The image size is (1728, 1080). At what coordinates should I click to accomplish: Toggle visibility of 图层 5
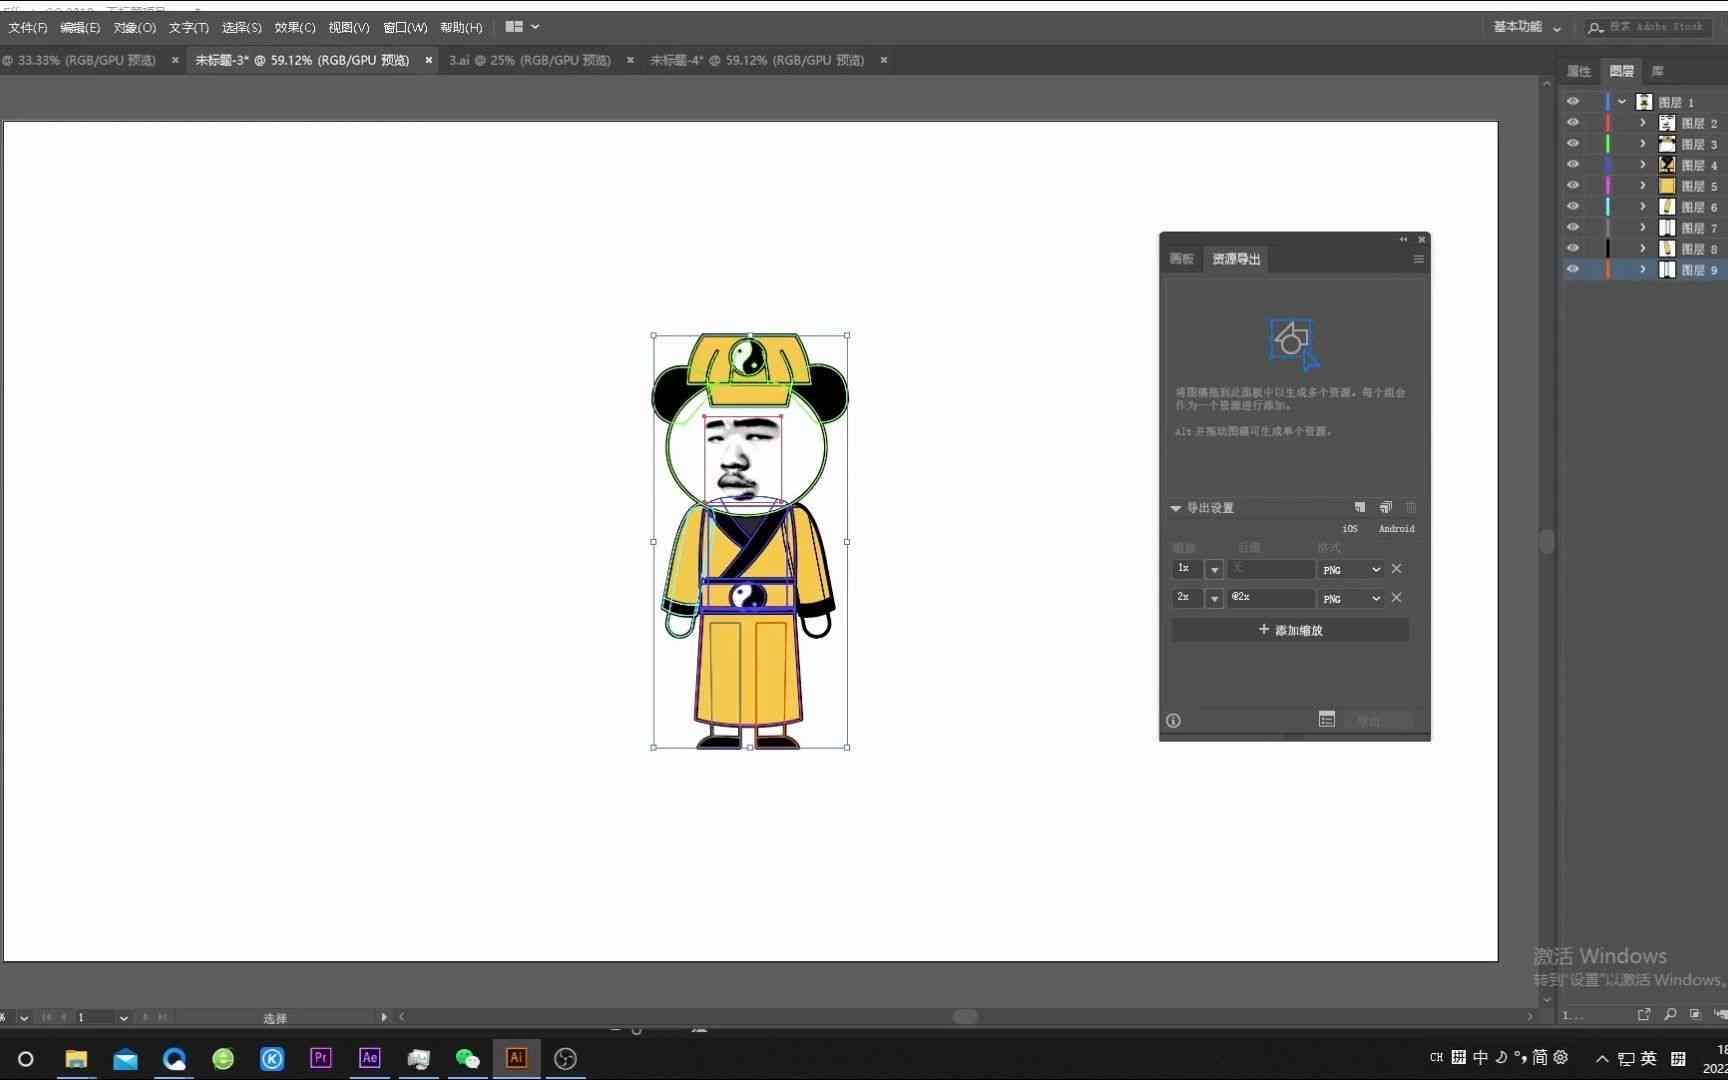1573,186
